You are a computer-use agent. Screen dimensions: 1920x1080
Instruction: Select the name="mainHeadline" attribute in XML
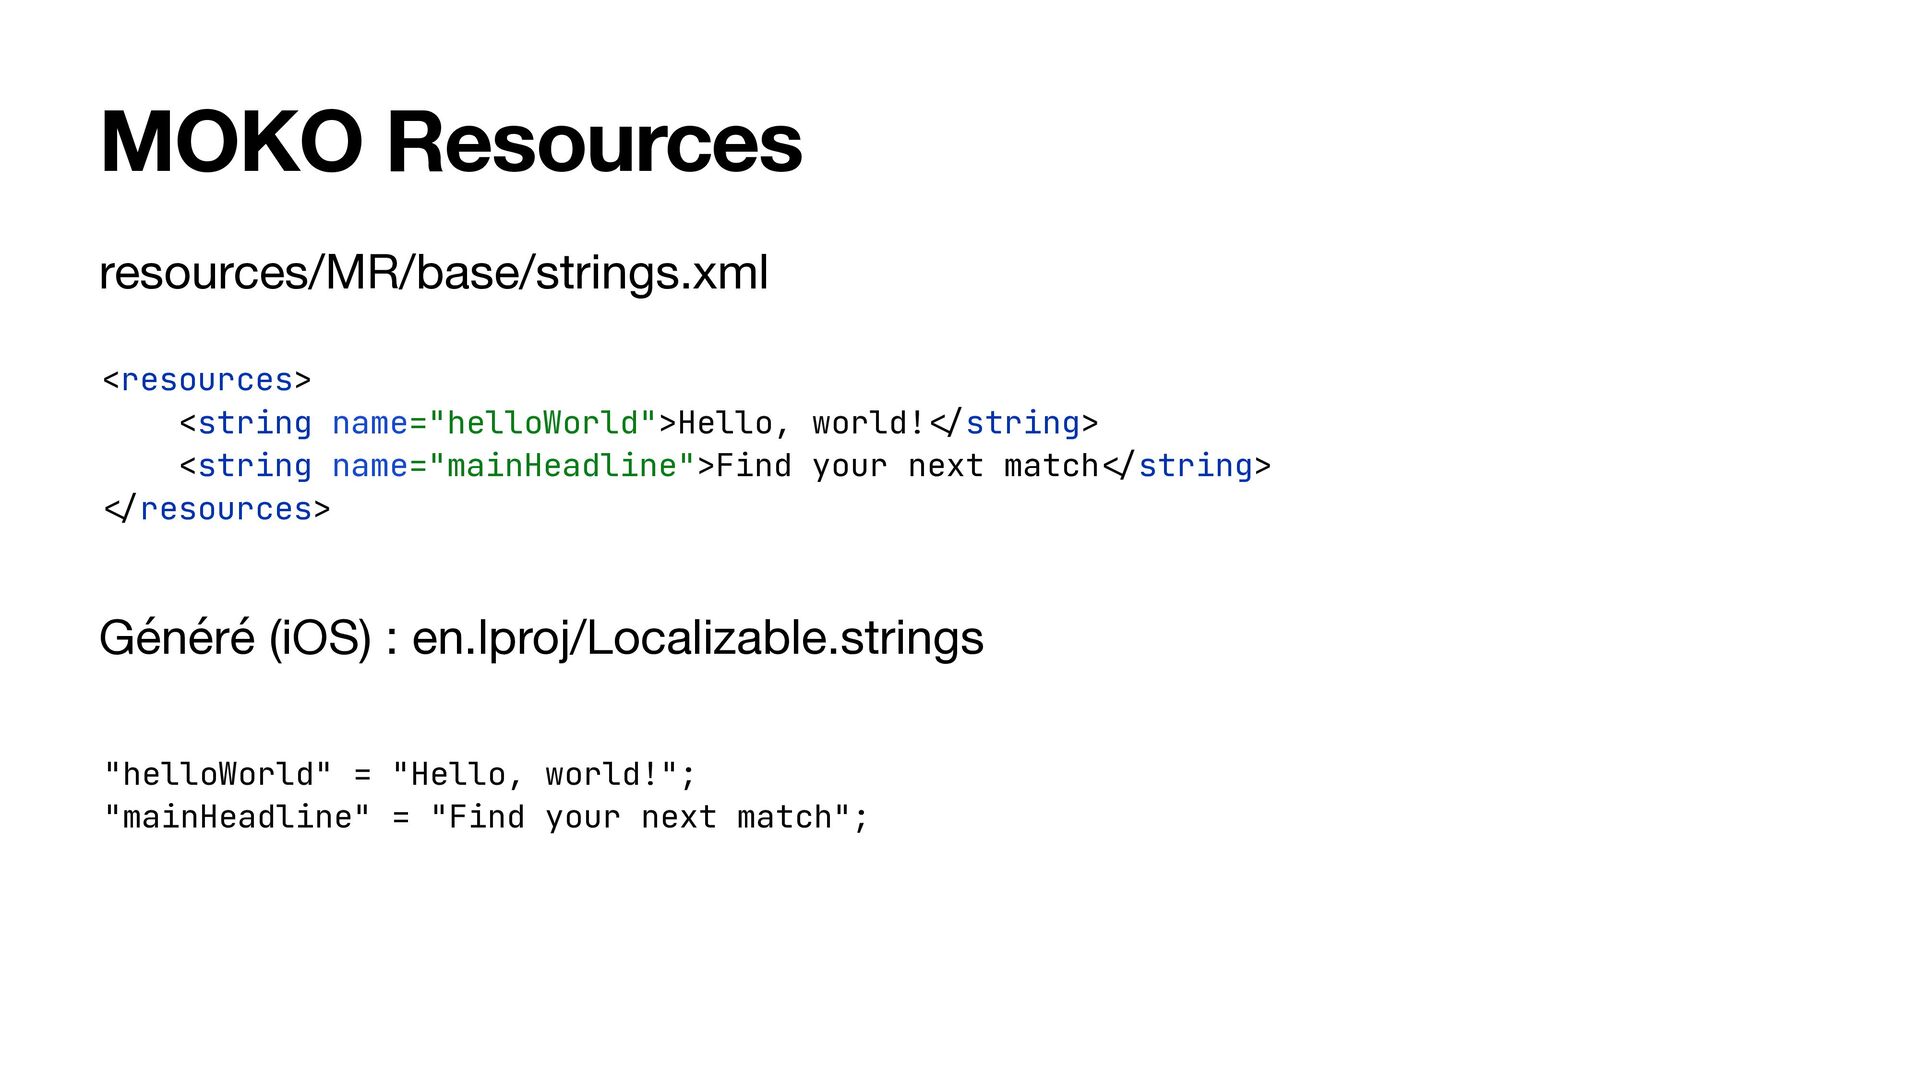pos(513,466)
